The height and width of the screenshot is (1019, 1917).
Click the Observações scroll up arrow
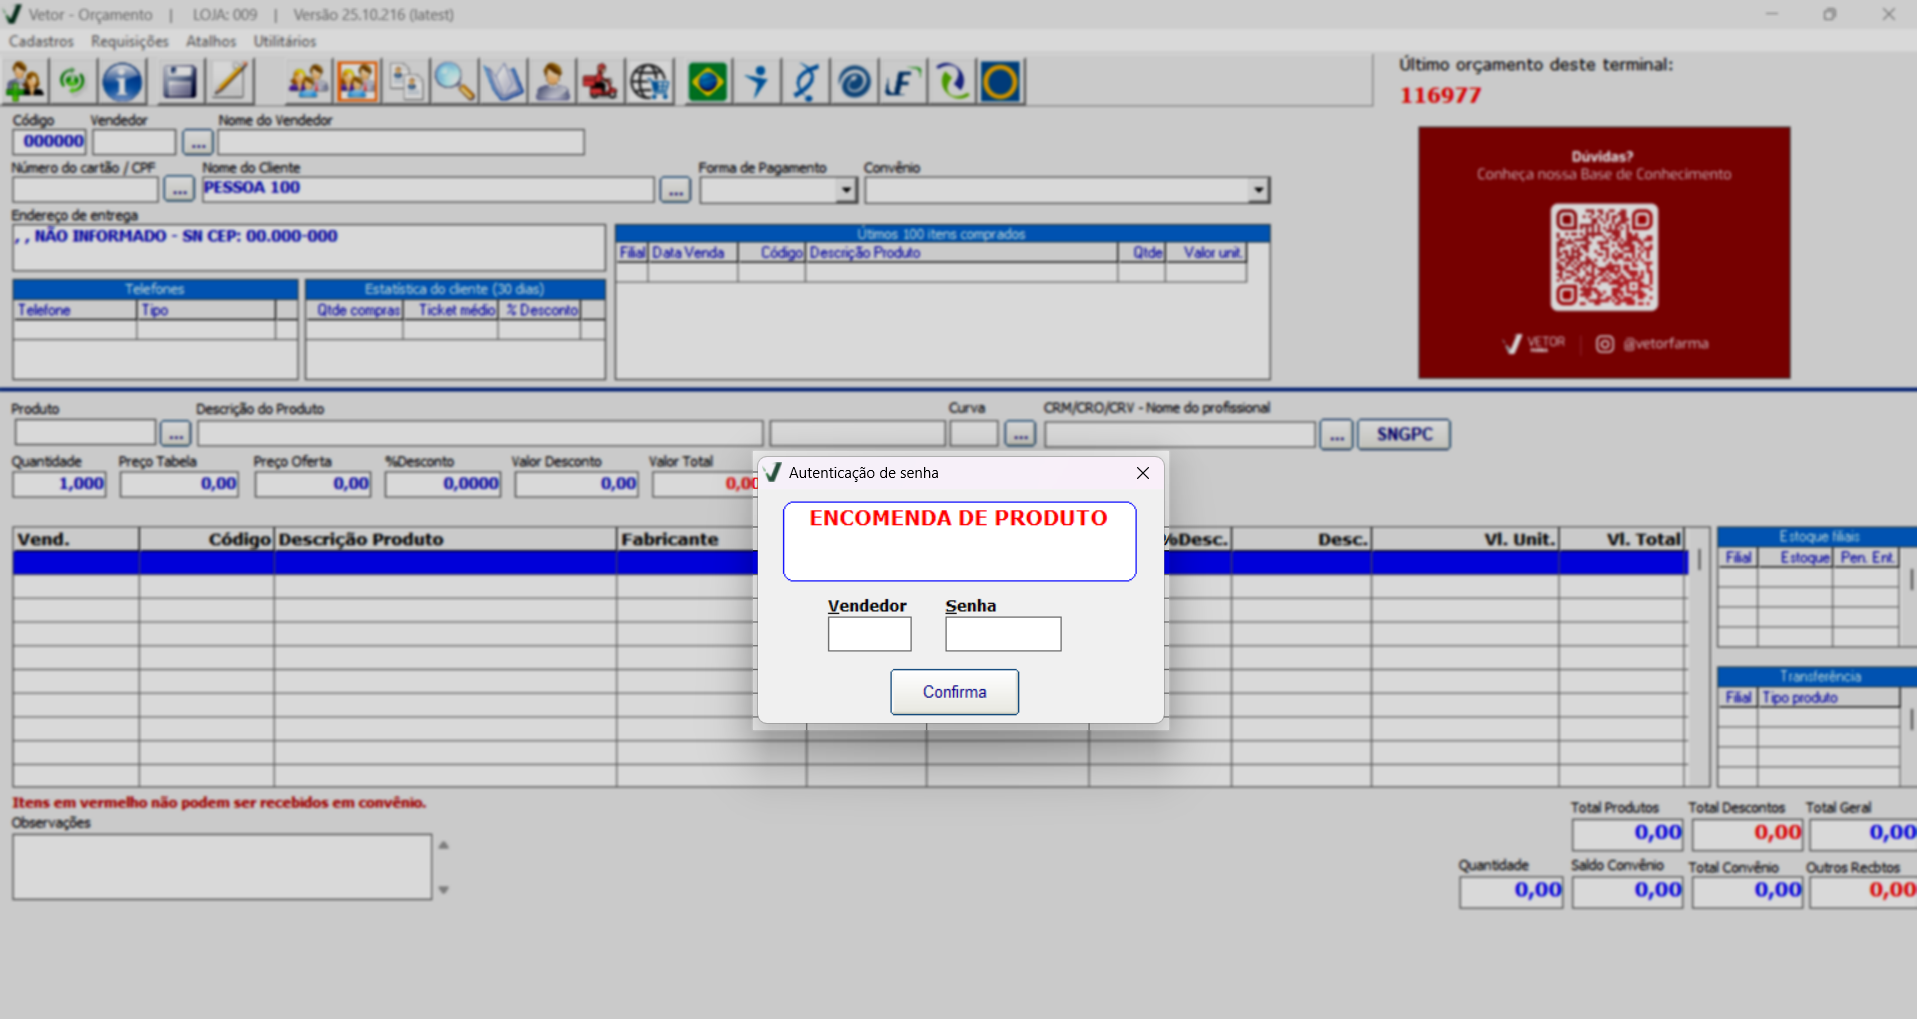tap(443, 845)
